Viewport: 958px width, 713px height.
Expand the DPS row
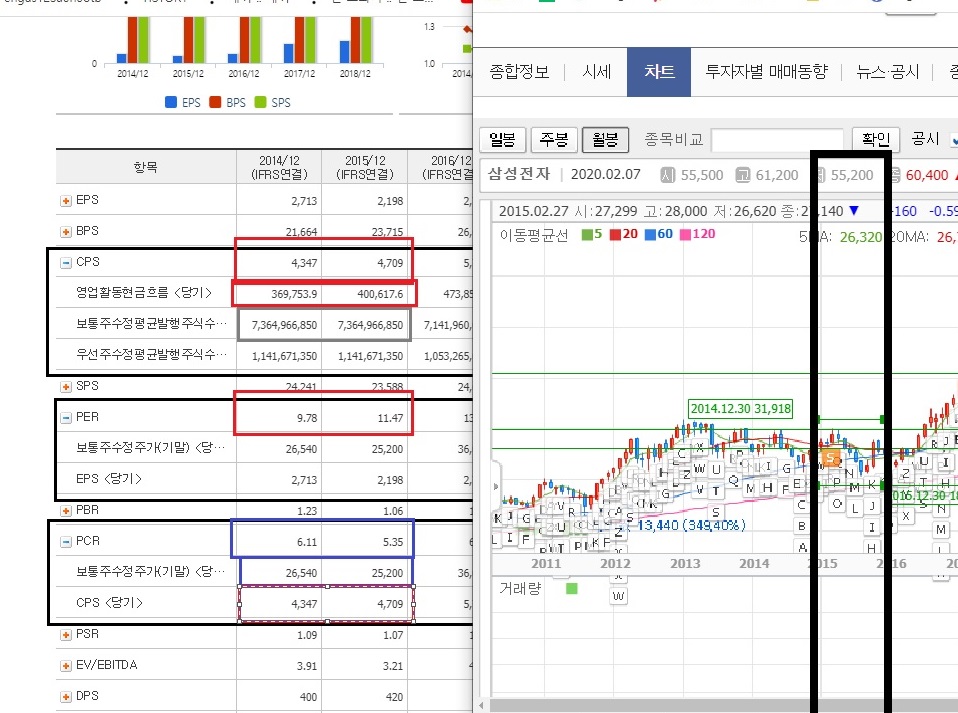[66, 697]
